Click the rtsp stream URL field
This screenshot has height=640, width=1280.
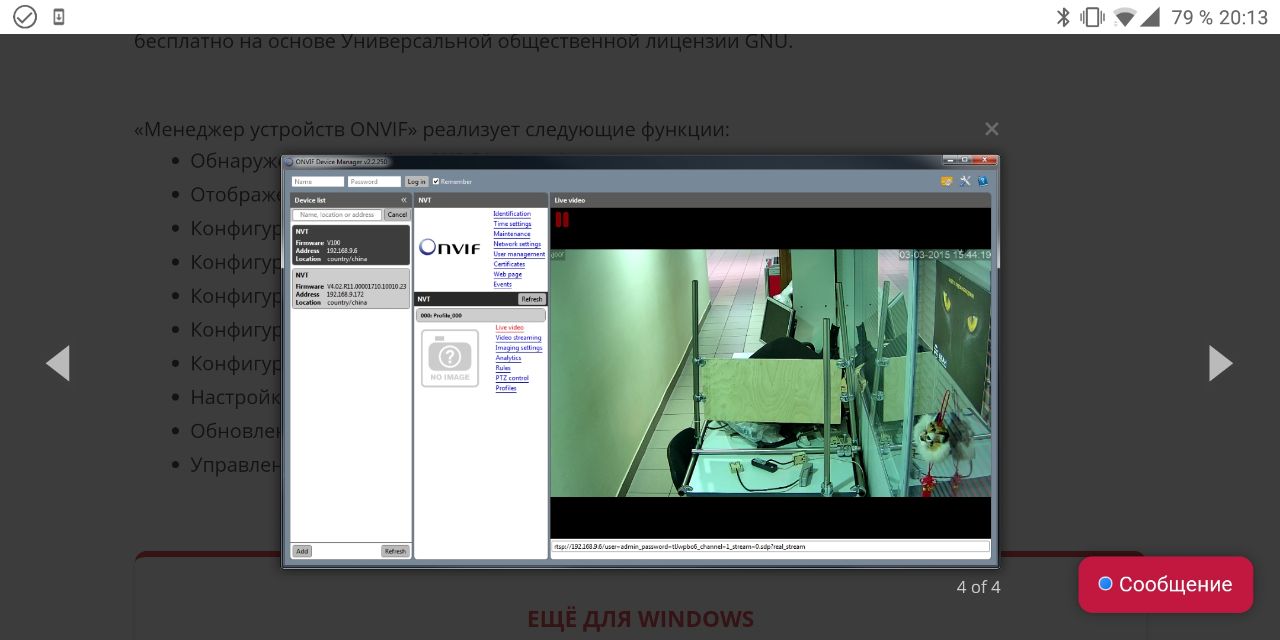tap(770, 547)
